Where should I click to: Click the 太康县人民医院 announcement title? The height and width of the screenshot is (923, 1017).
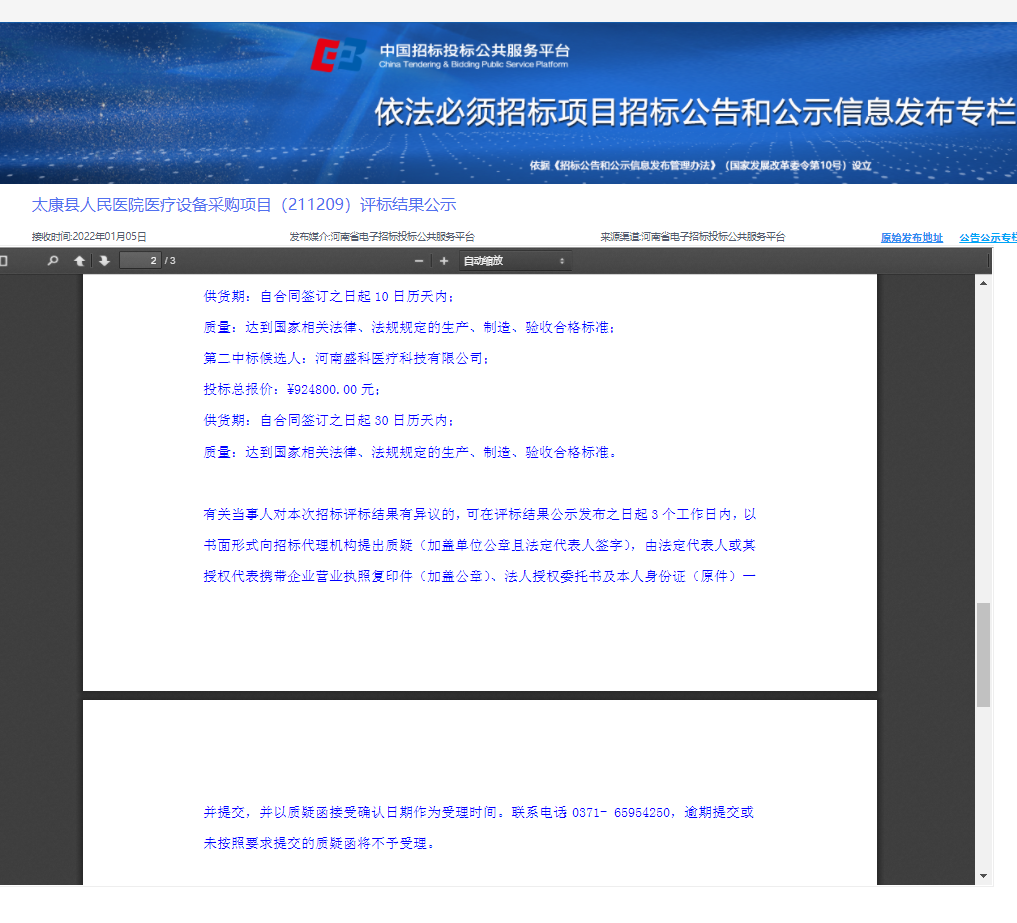[x=244, y=205]
